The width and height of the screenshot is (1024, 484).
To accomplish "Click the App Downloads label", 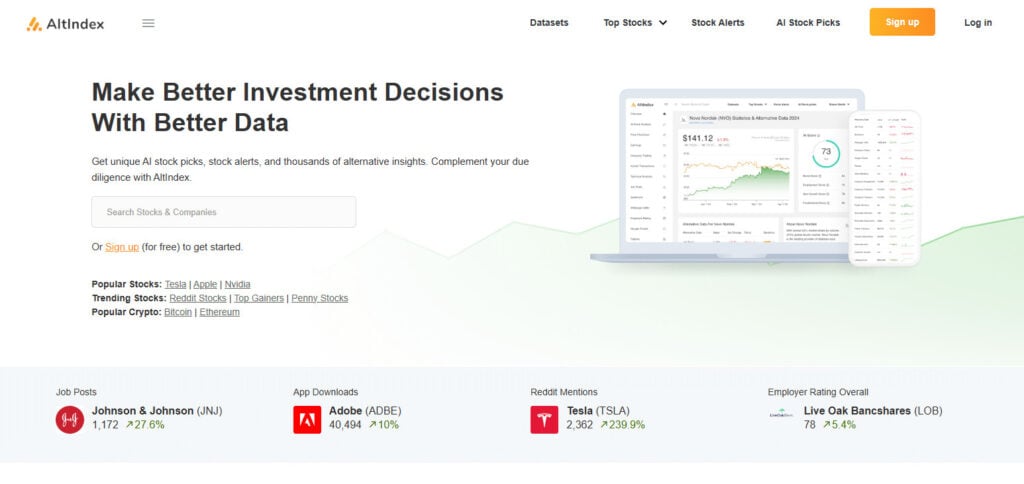I will point(325,392).
